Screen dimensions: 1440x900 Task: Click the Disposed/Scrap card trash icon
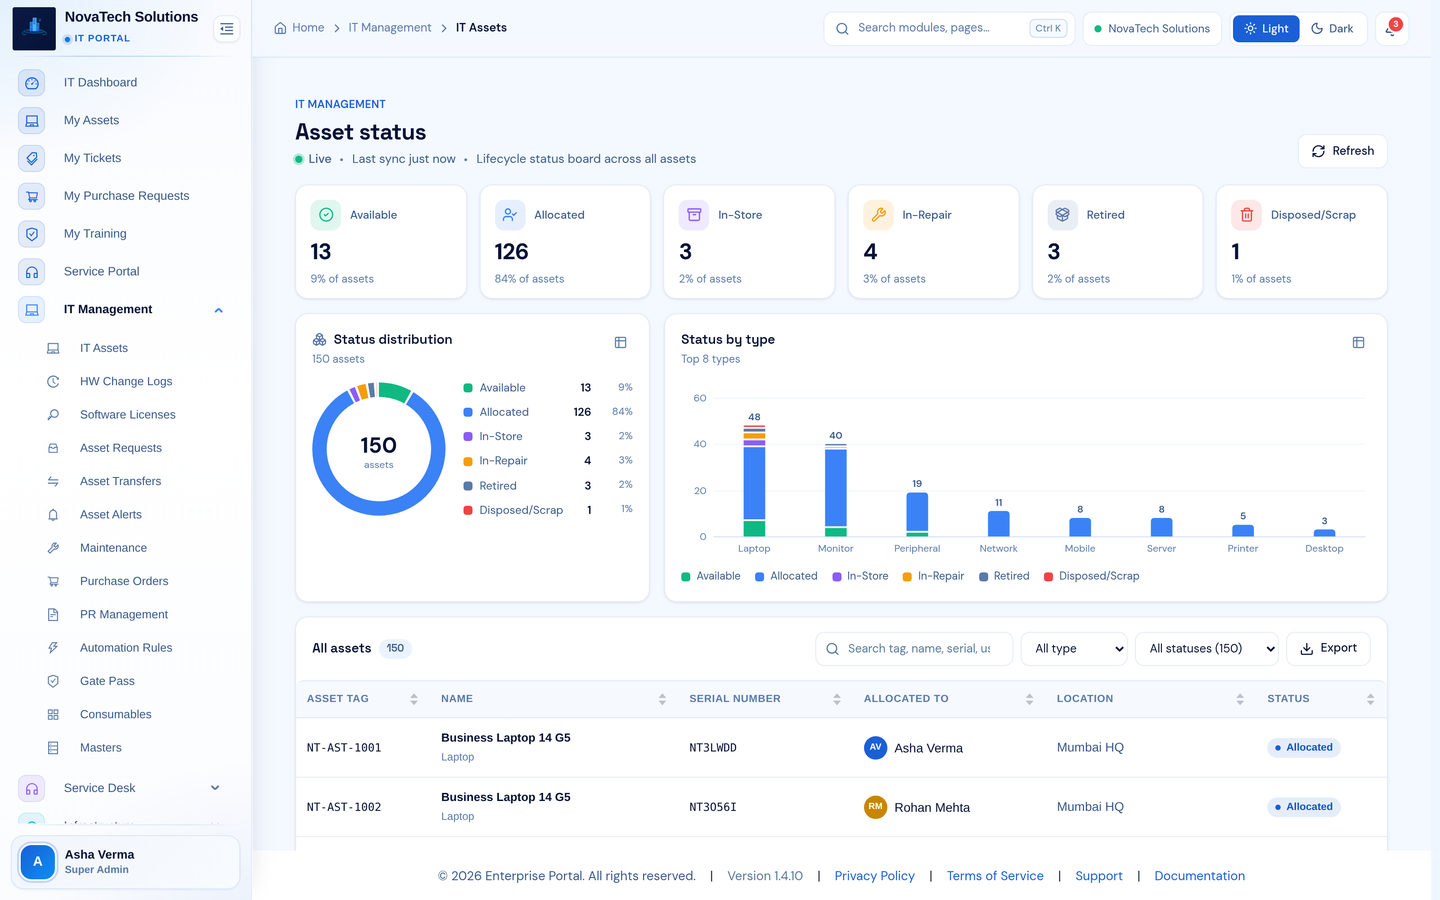pyautogui.click(x=1246, y=214)
